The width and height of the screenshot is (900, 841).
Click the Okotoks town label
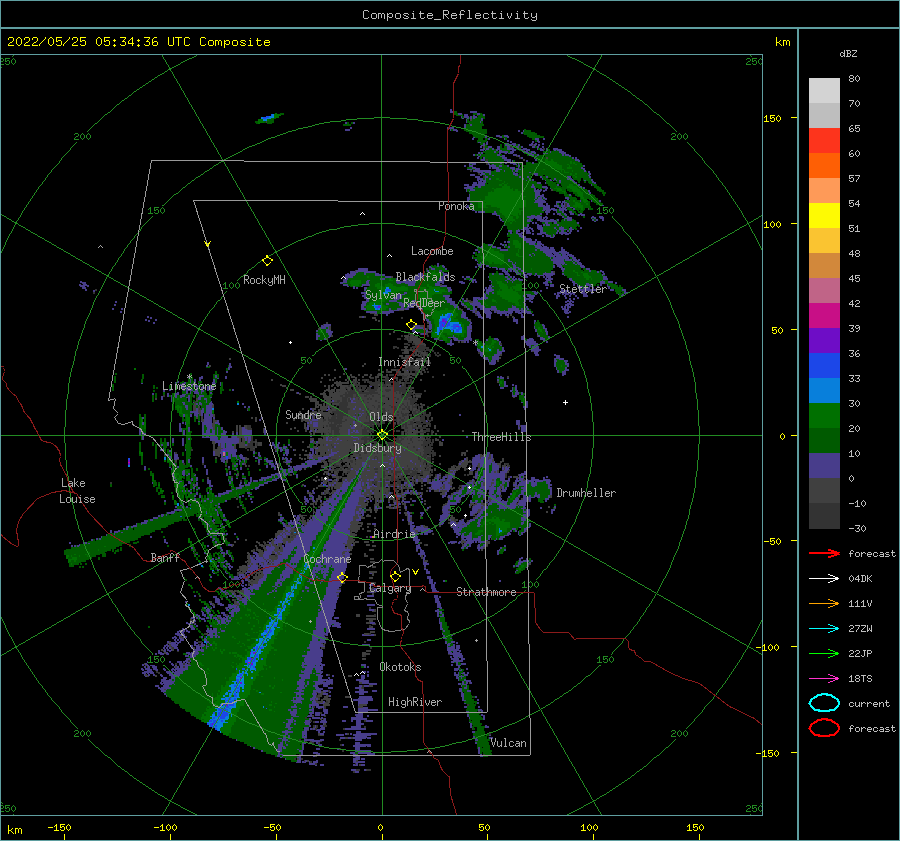click(401, 667)
